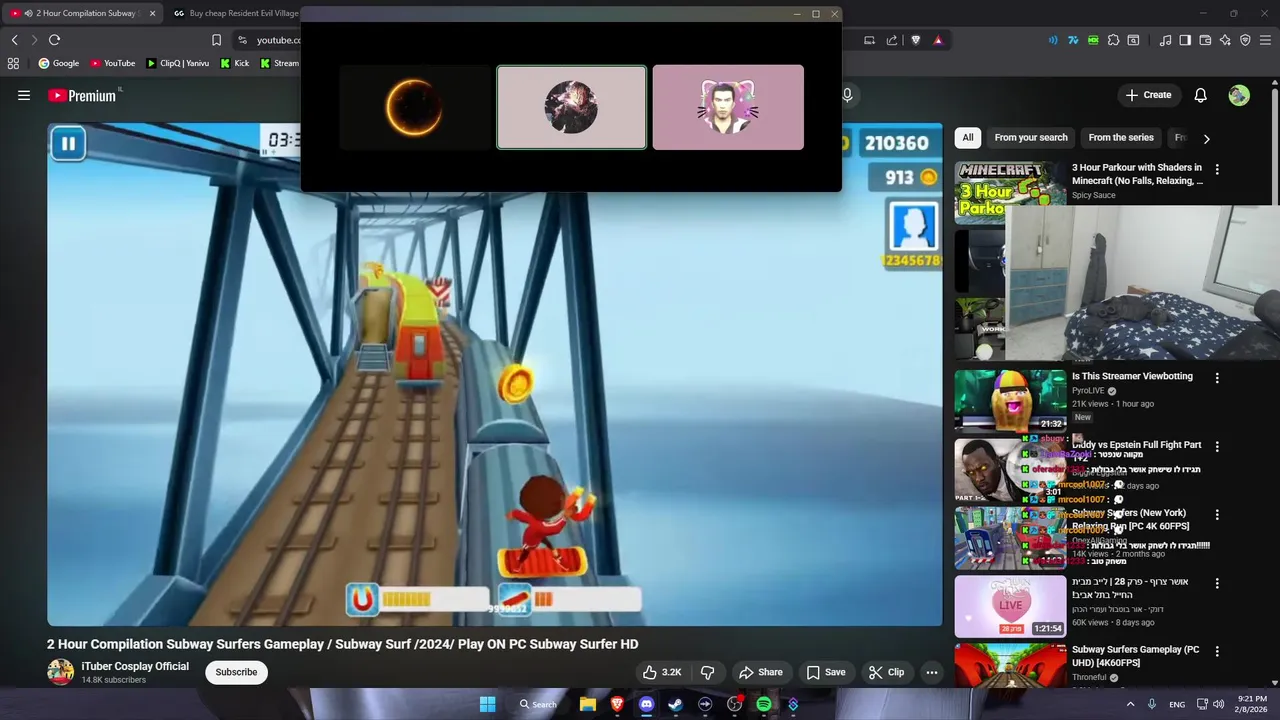Open site settings icon beside youtube.com address
Image resolution: width=1280 pixels, height=720 pixels.
242,40
